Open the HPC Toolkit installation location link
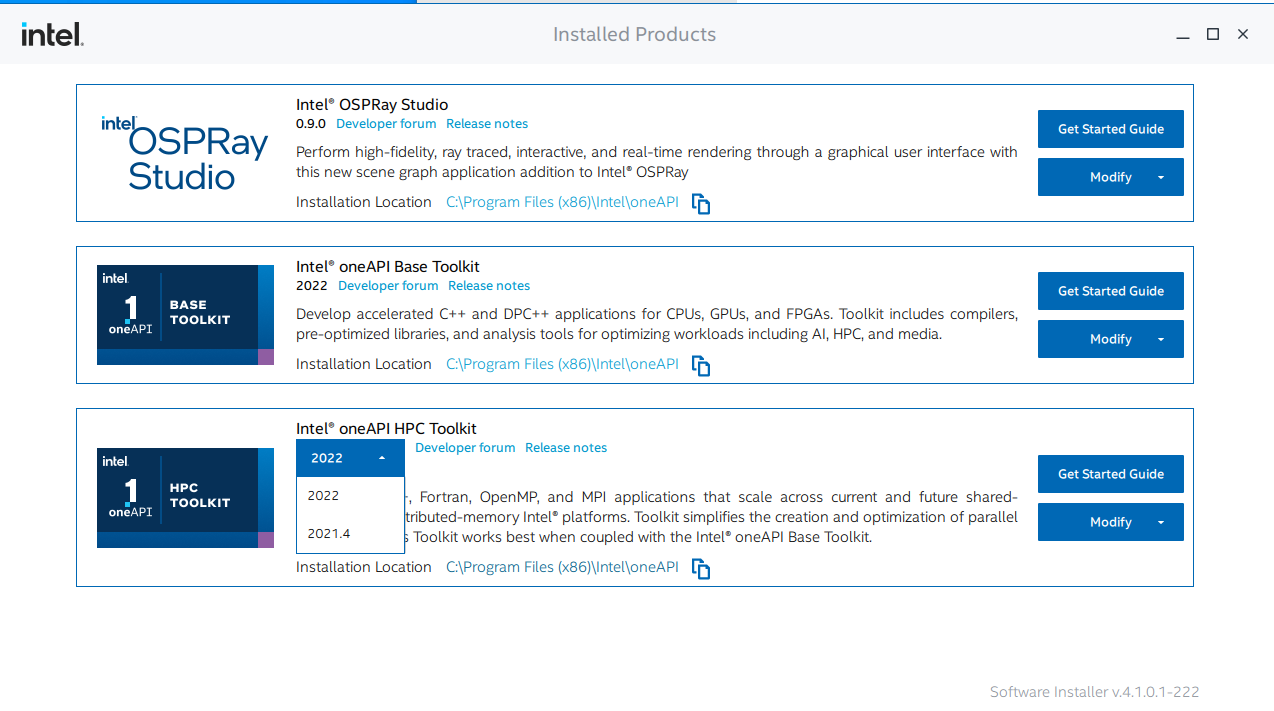The height and width of the screenshot is (711, 1274). point(560,566)
